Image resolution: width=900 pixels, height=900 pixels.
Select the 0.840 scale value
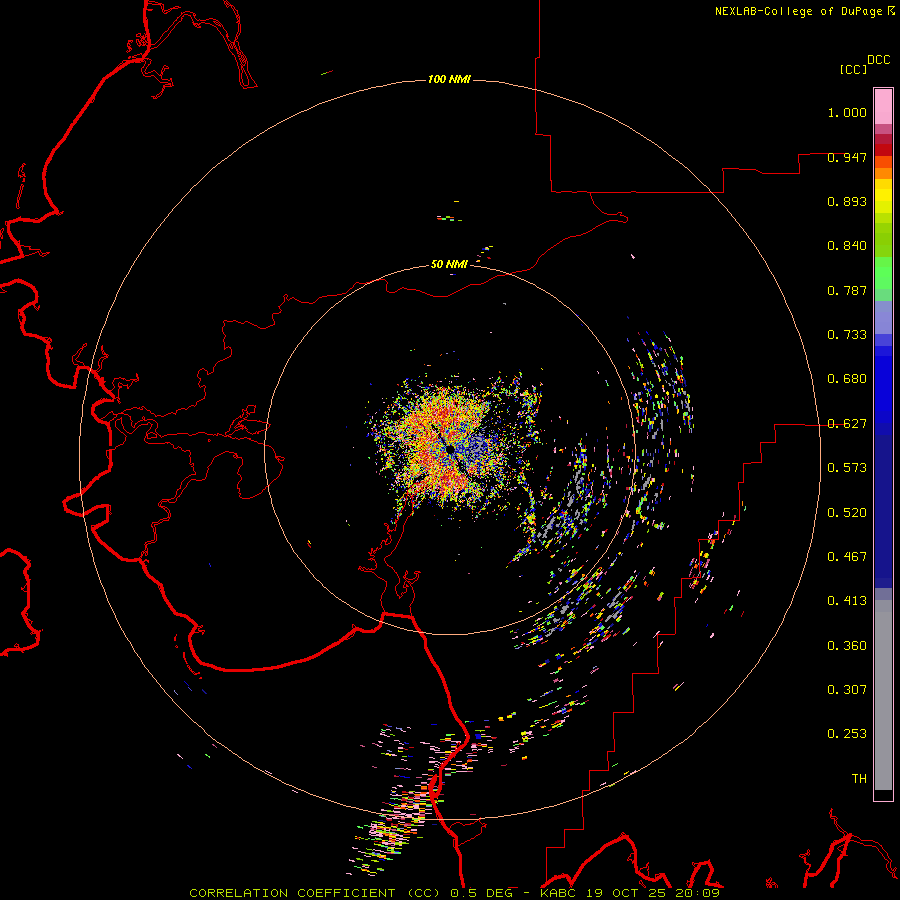[847, 246]
